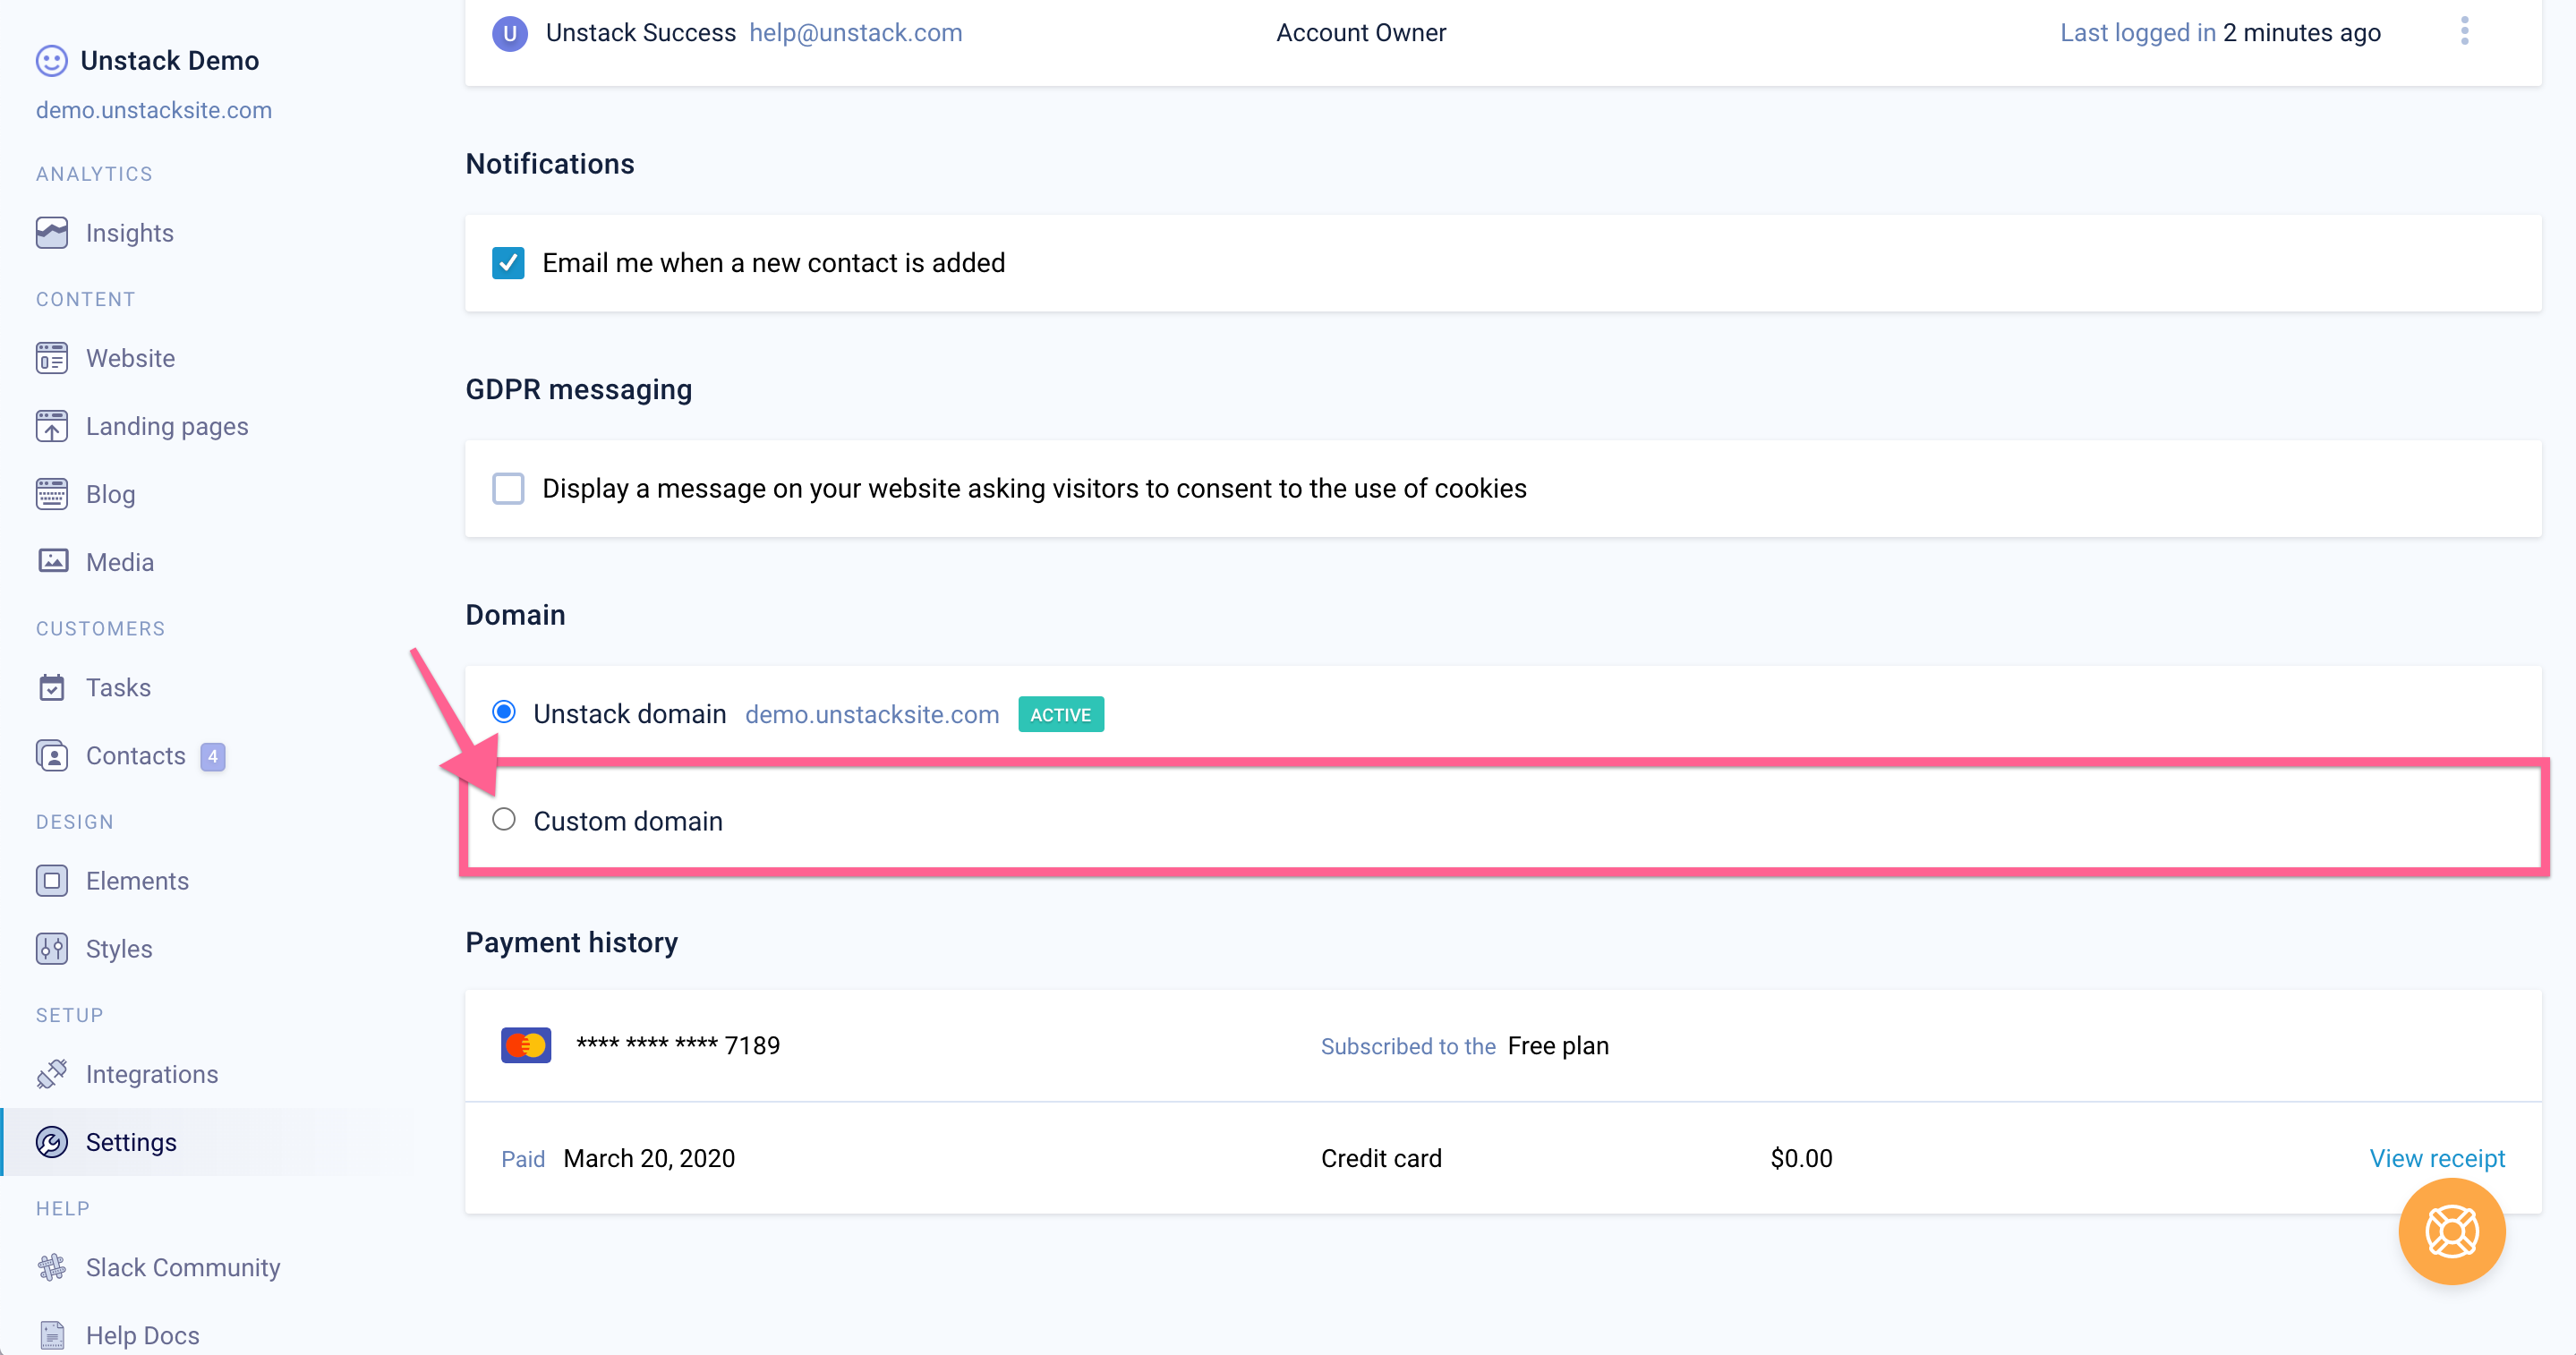Click the $0.00 payment amount
The width and height of the screenshot is (2576, 1355).
1801,1158
